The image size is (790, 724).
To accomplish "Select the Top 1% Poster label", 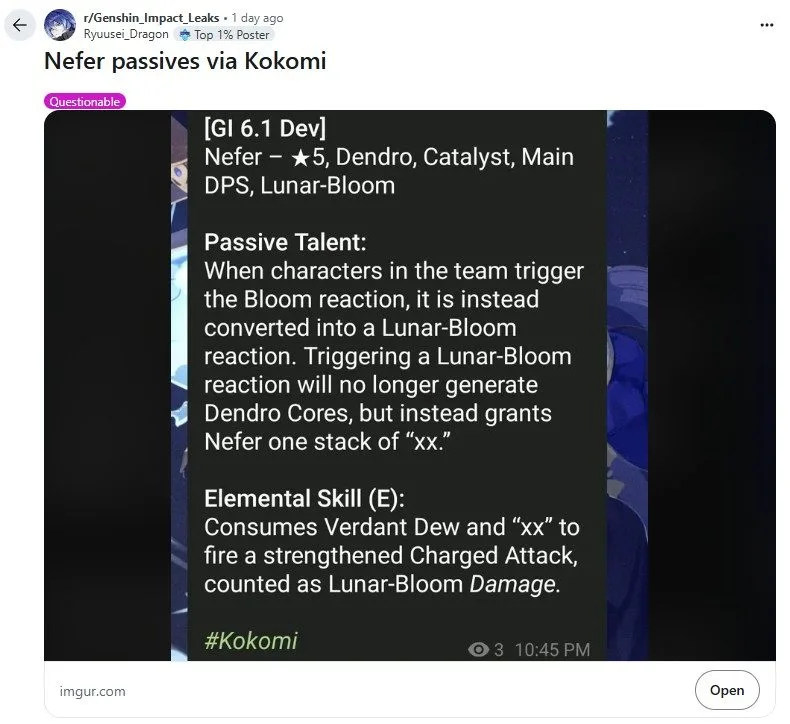I will point(231,35).
